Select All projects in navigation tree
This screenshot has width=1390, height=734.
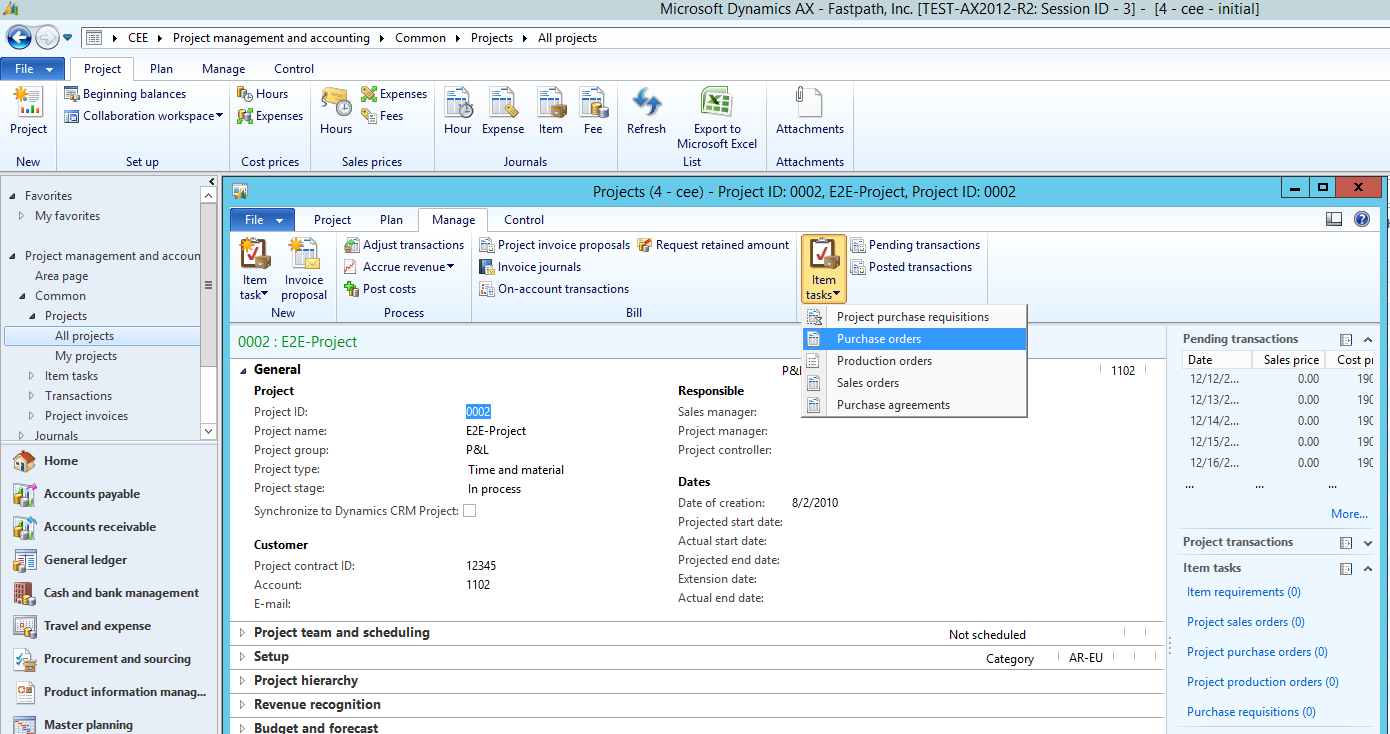pos(84,336)
